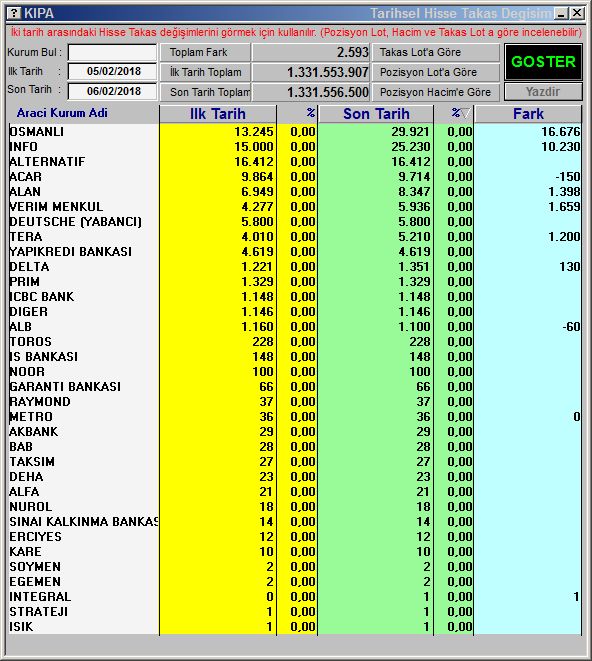
Task: Click OSMANLI Fark value 16.676
Action: pos(561,132)
